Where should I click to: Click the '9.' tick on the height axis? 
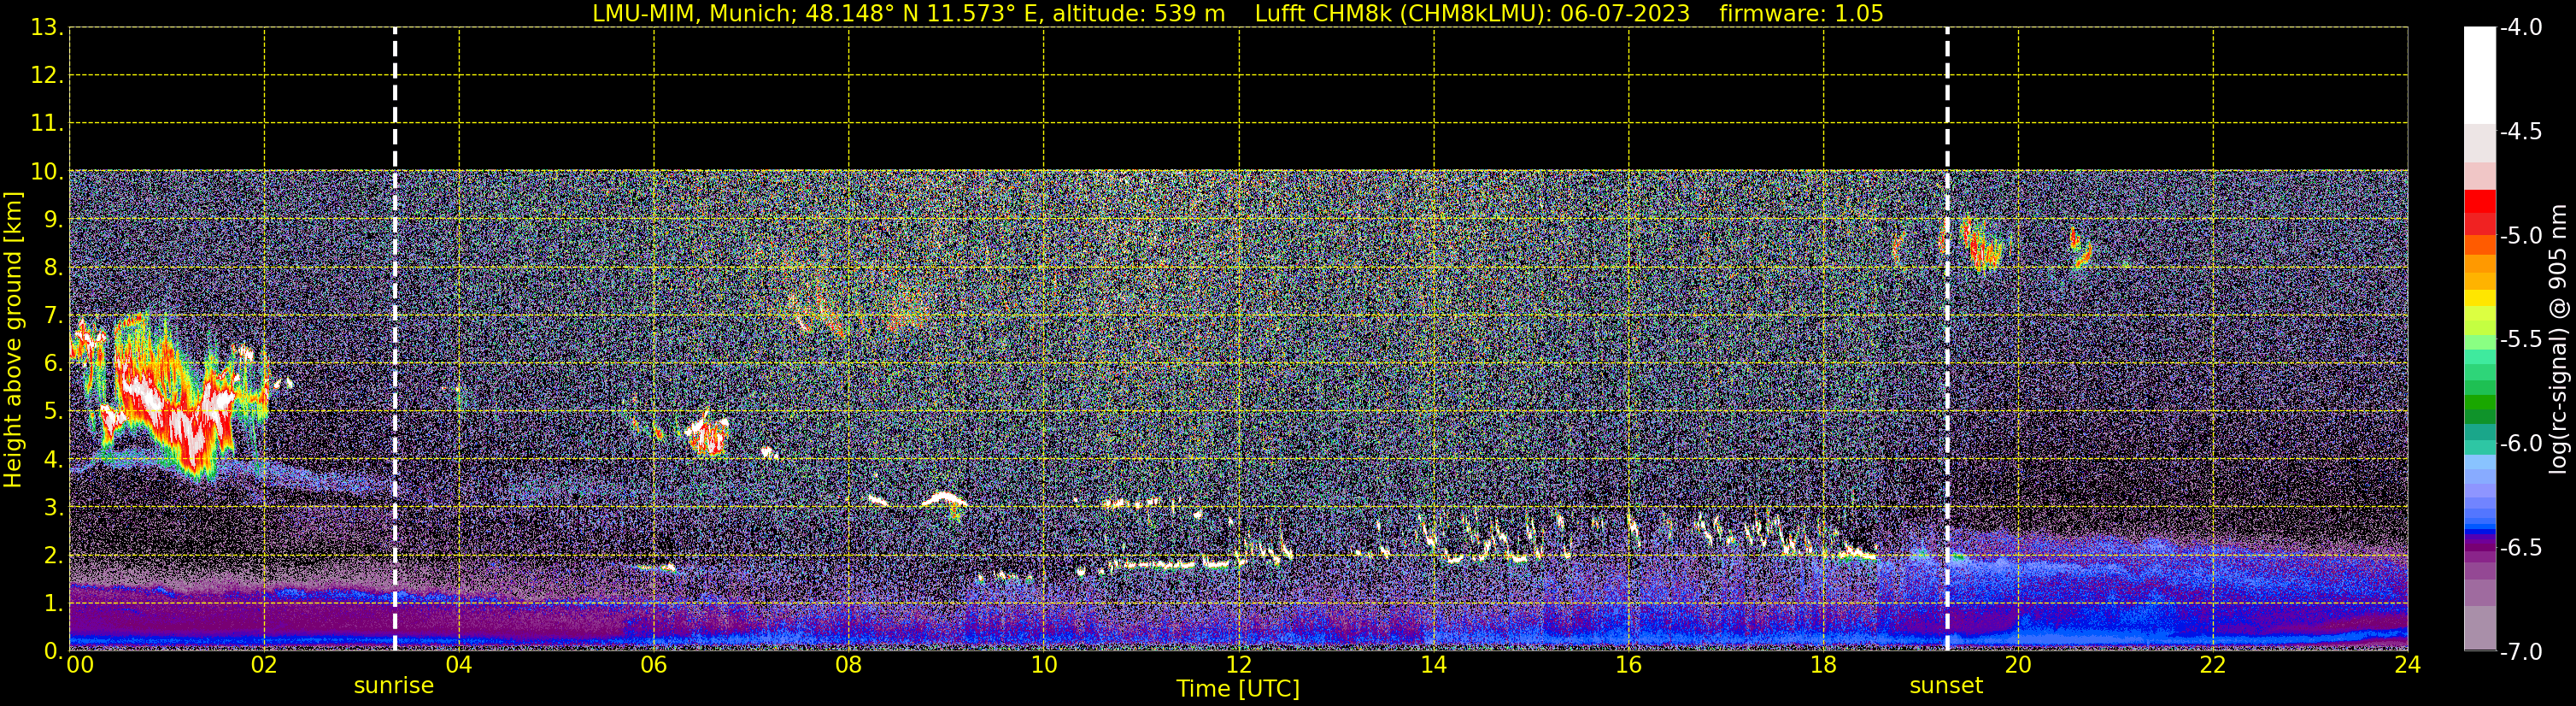click(x=52, y=220)
